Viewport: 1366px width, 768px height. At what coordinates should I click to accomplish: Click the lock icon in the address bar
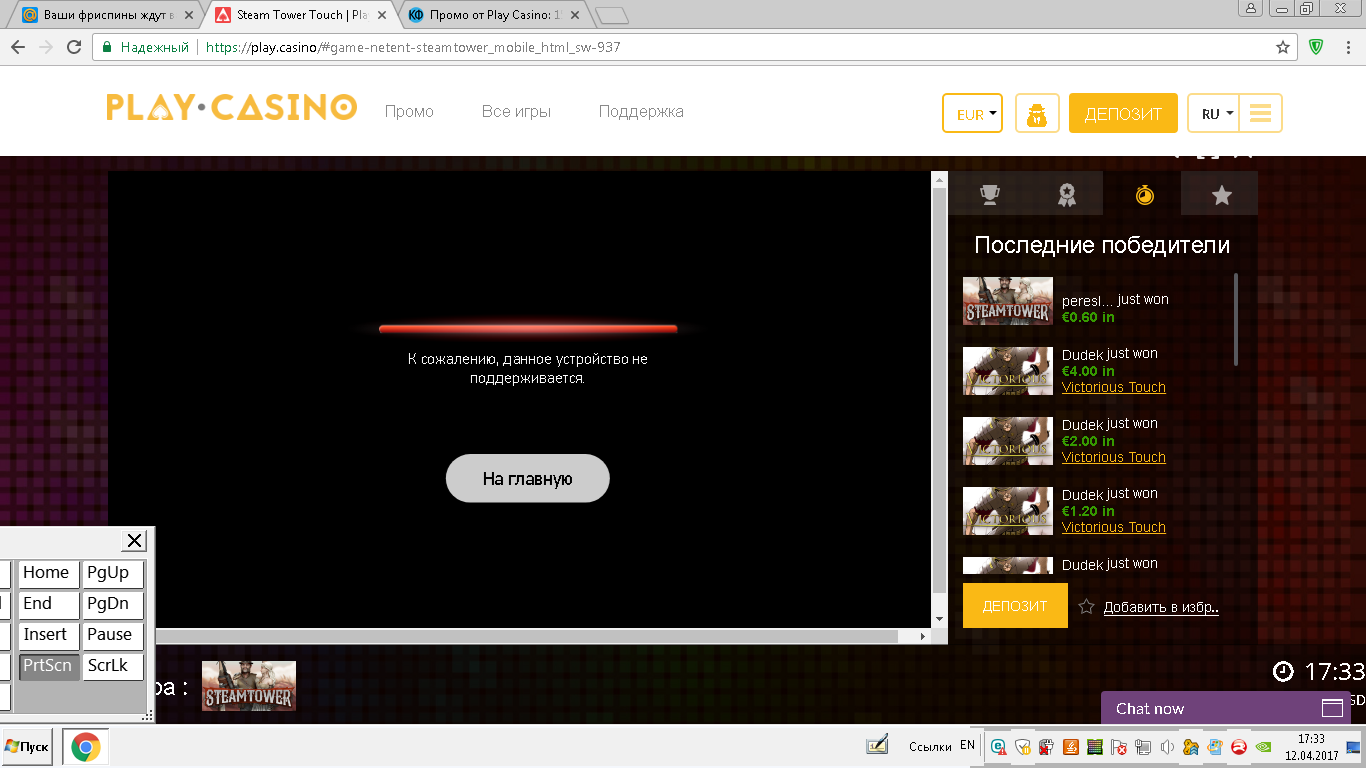click(107, 47)
